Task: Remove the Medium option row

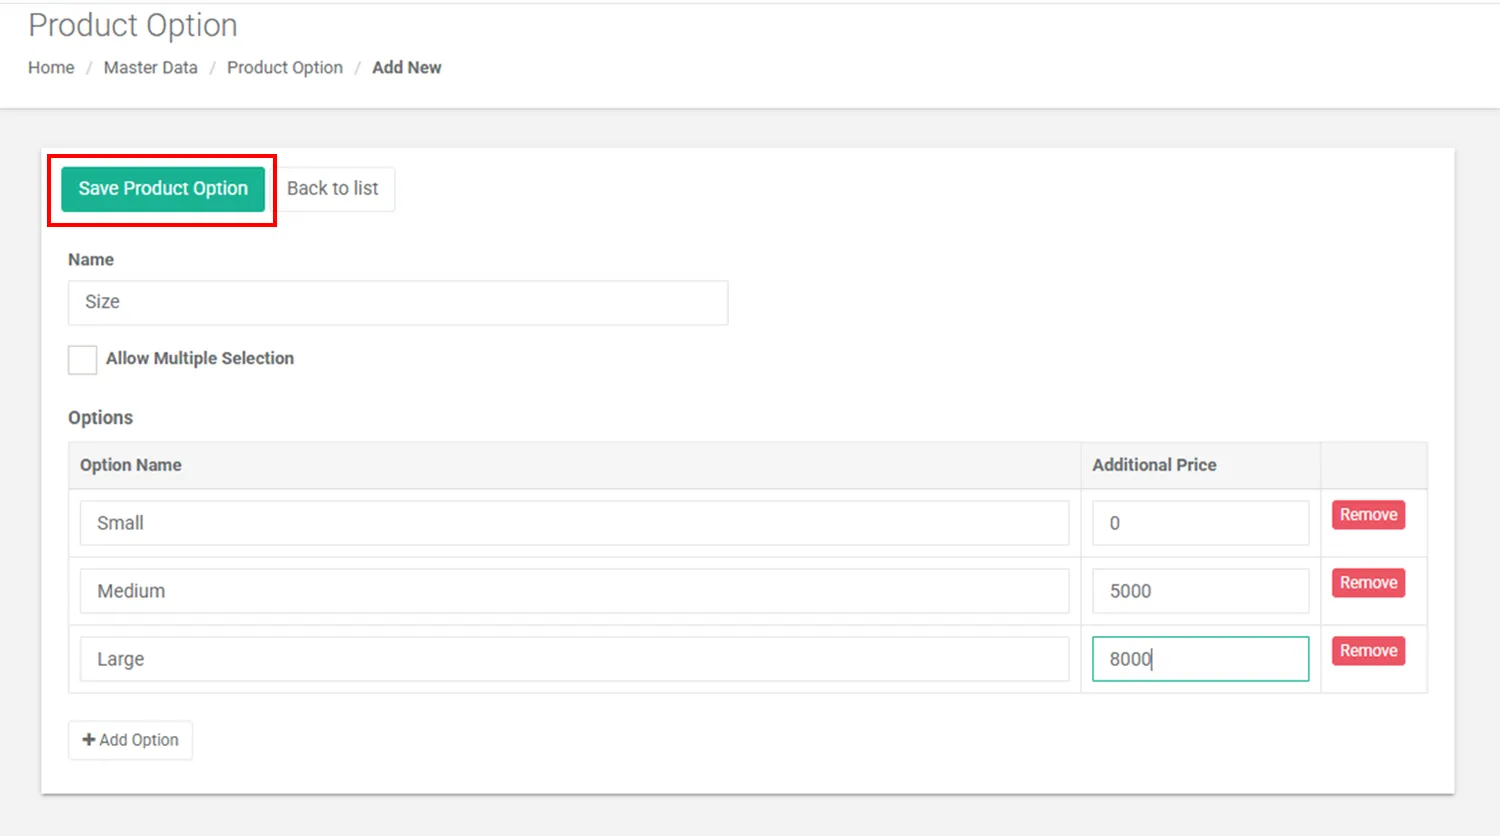Action: click(x=1368, y=583)
